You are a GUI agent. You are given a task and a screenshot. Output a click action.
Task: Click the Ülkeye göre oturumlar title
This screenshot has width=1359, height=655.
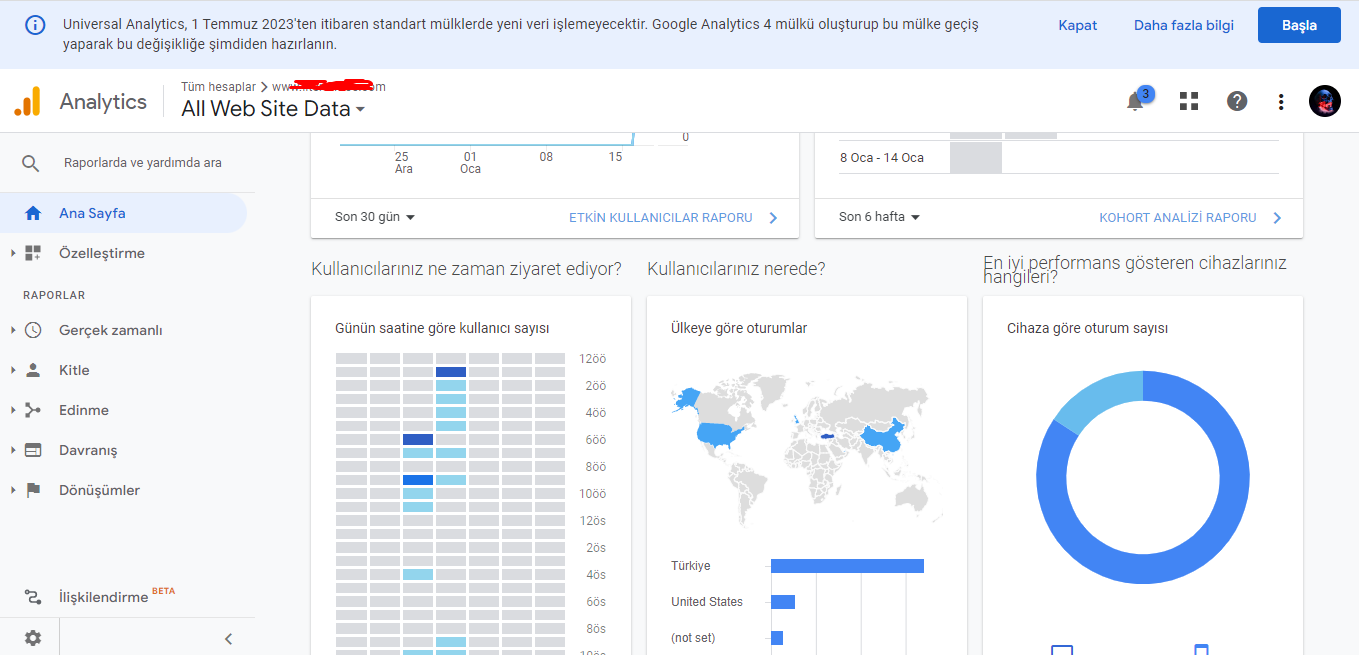(x=739, y=328)
